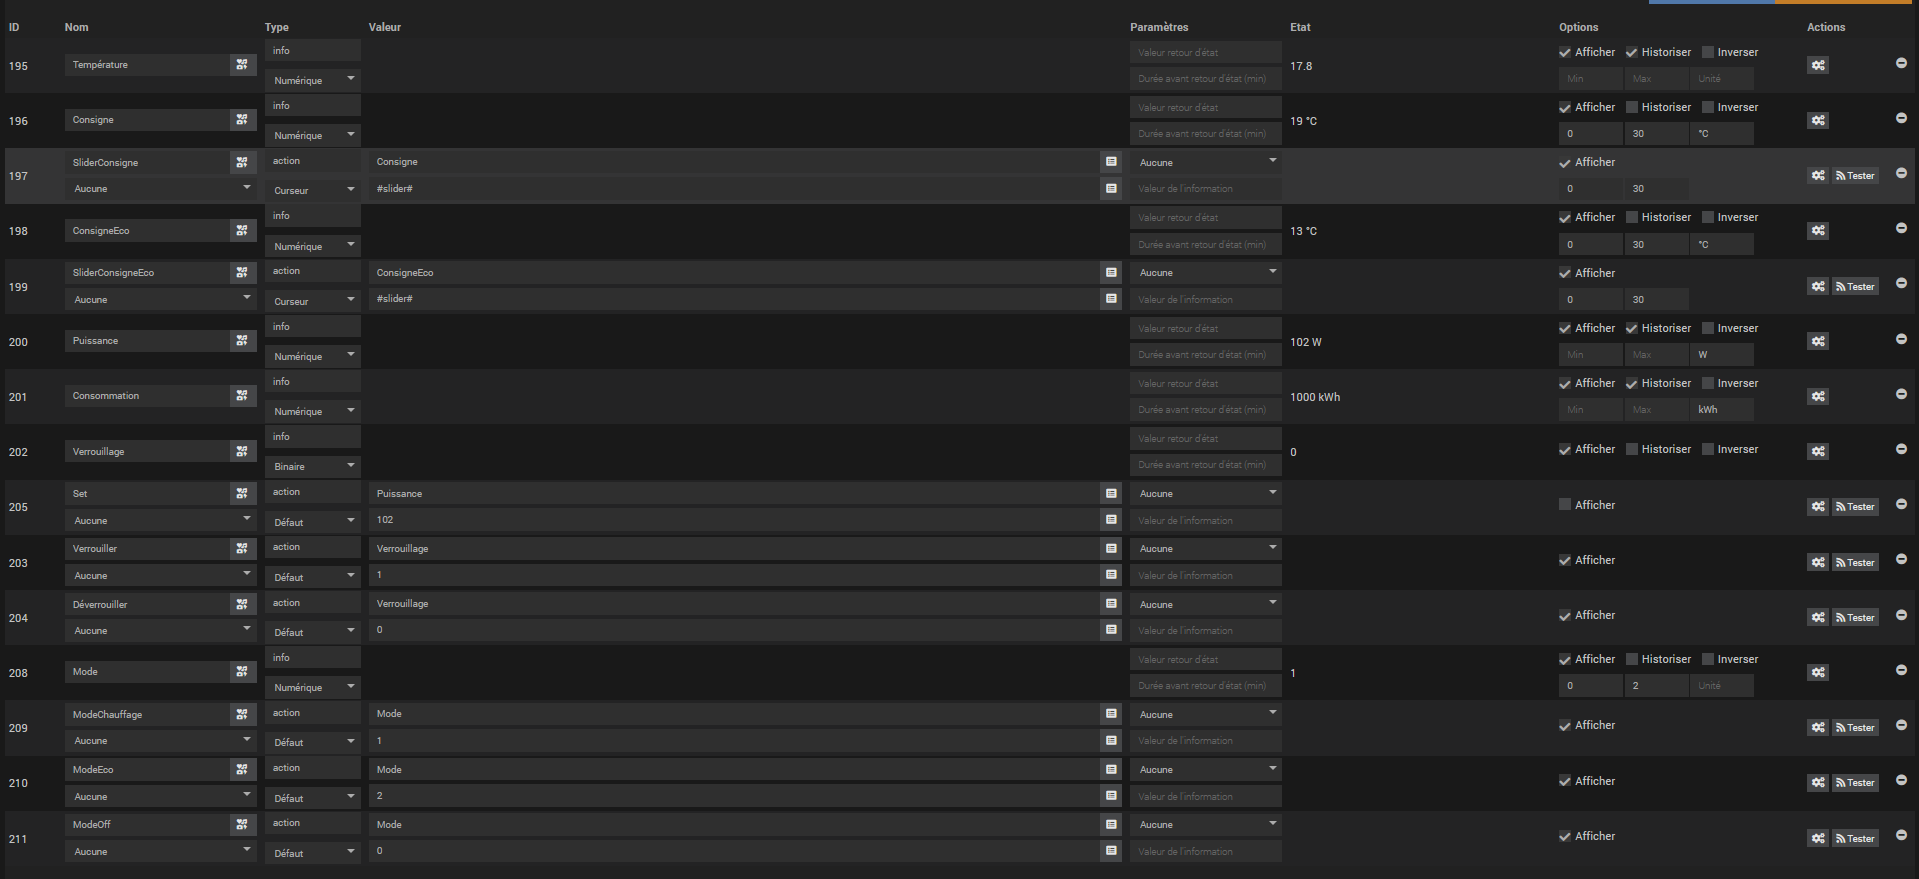Click the icon selector beside ModeOff
1919x879 pixels.
pos(242,824)
